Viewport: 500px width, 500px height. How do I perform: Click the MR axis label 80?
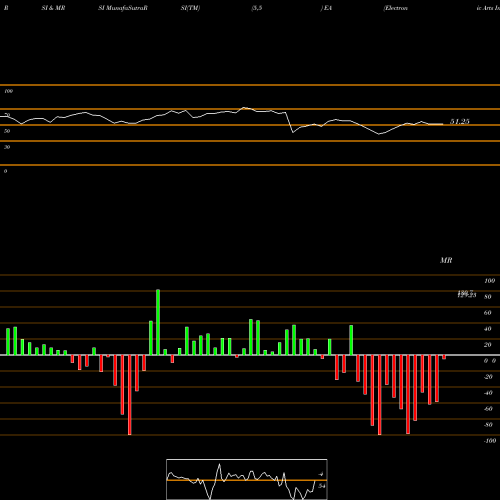coord(488,297)
